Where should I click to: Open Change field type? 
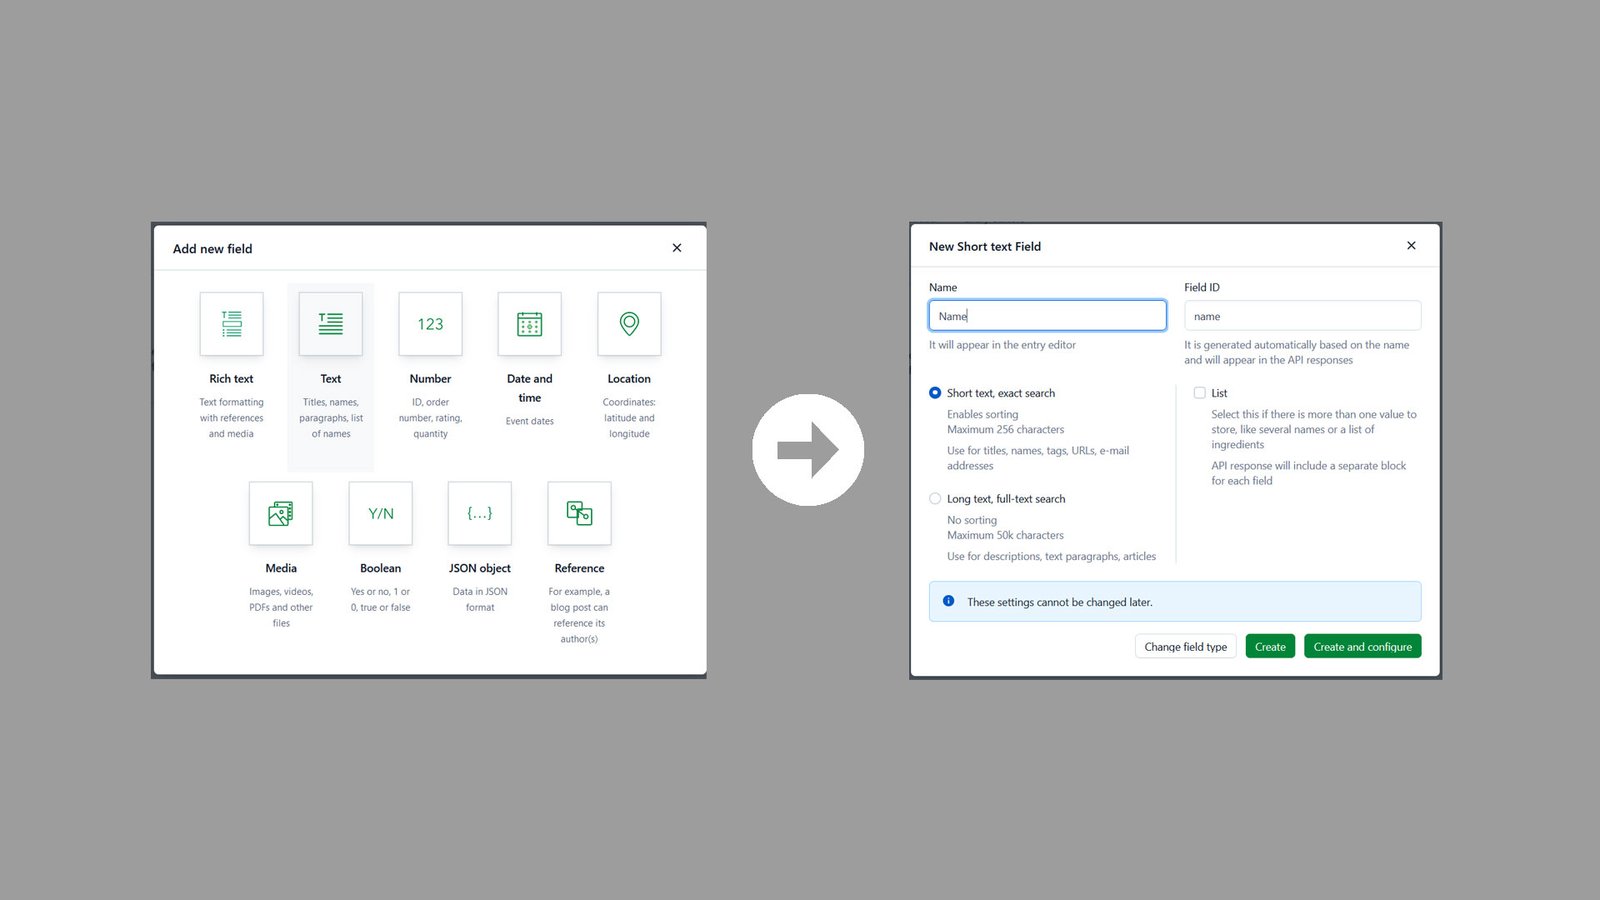(1185, 646)
